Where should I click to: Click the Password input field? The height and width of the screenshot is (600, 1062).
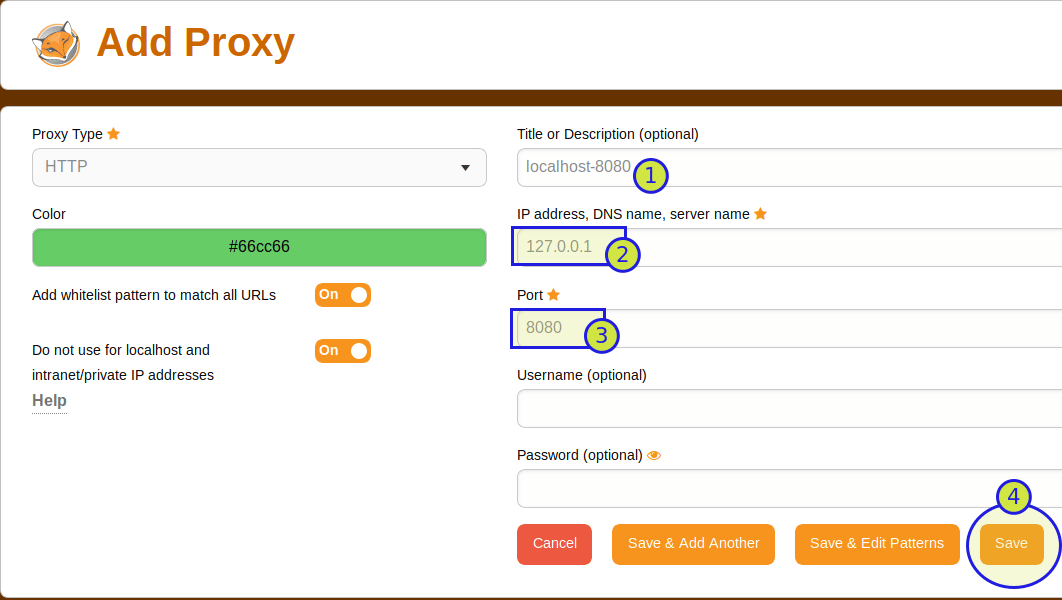(x=789, y=488)
